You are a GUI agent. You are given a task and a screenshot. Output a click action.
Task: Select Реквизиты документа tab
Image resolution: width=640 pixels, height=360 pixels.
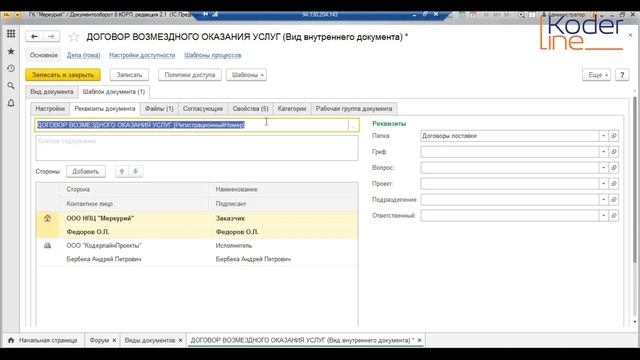pyautogui.click(x=105, y=109)
